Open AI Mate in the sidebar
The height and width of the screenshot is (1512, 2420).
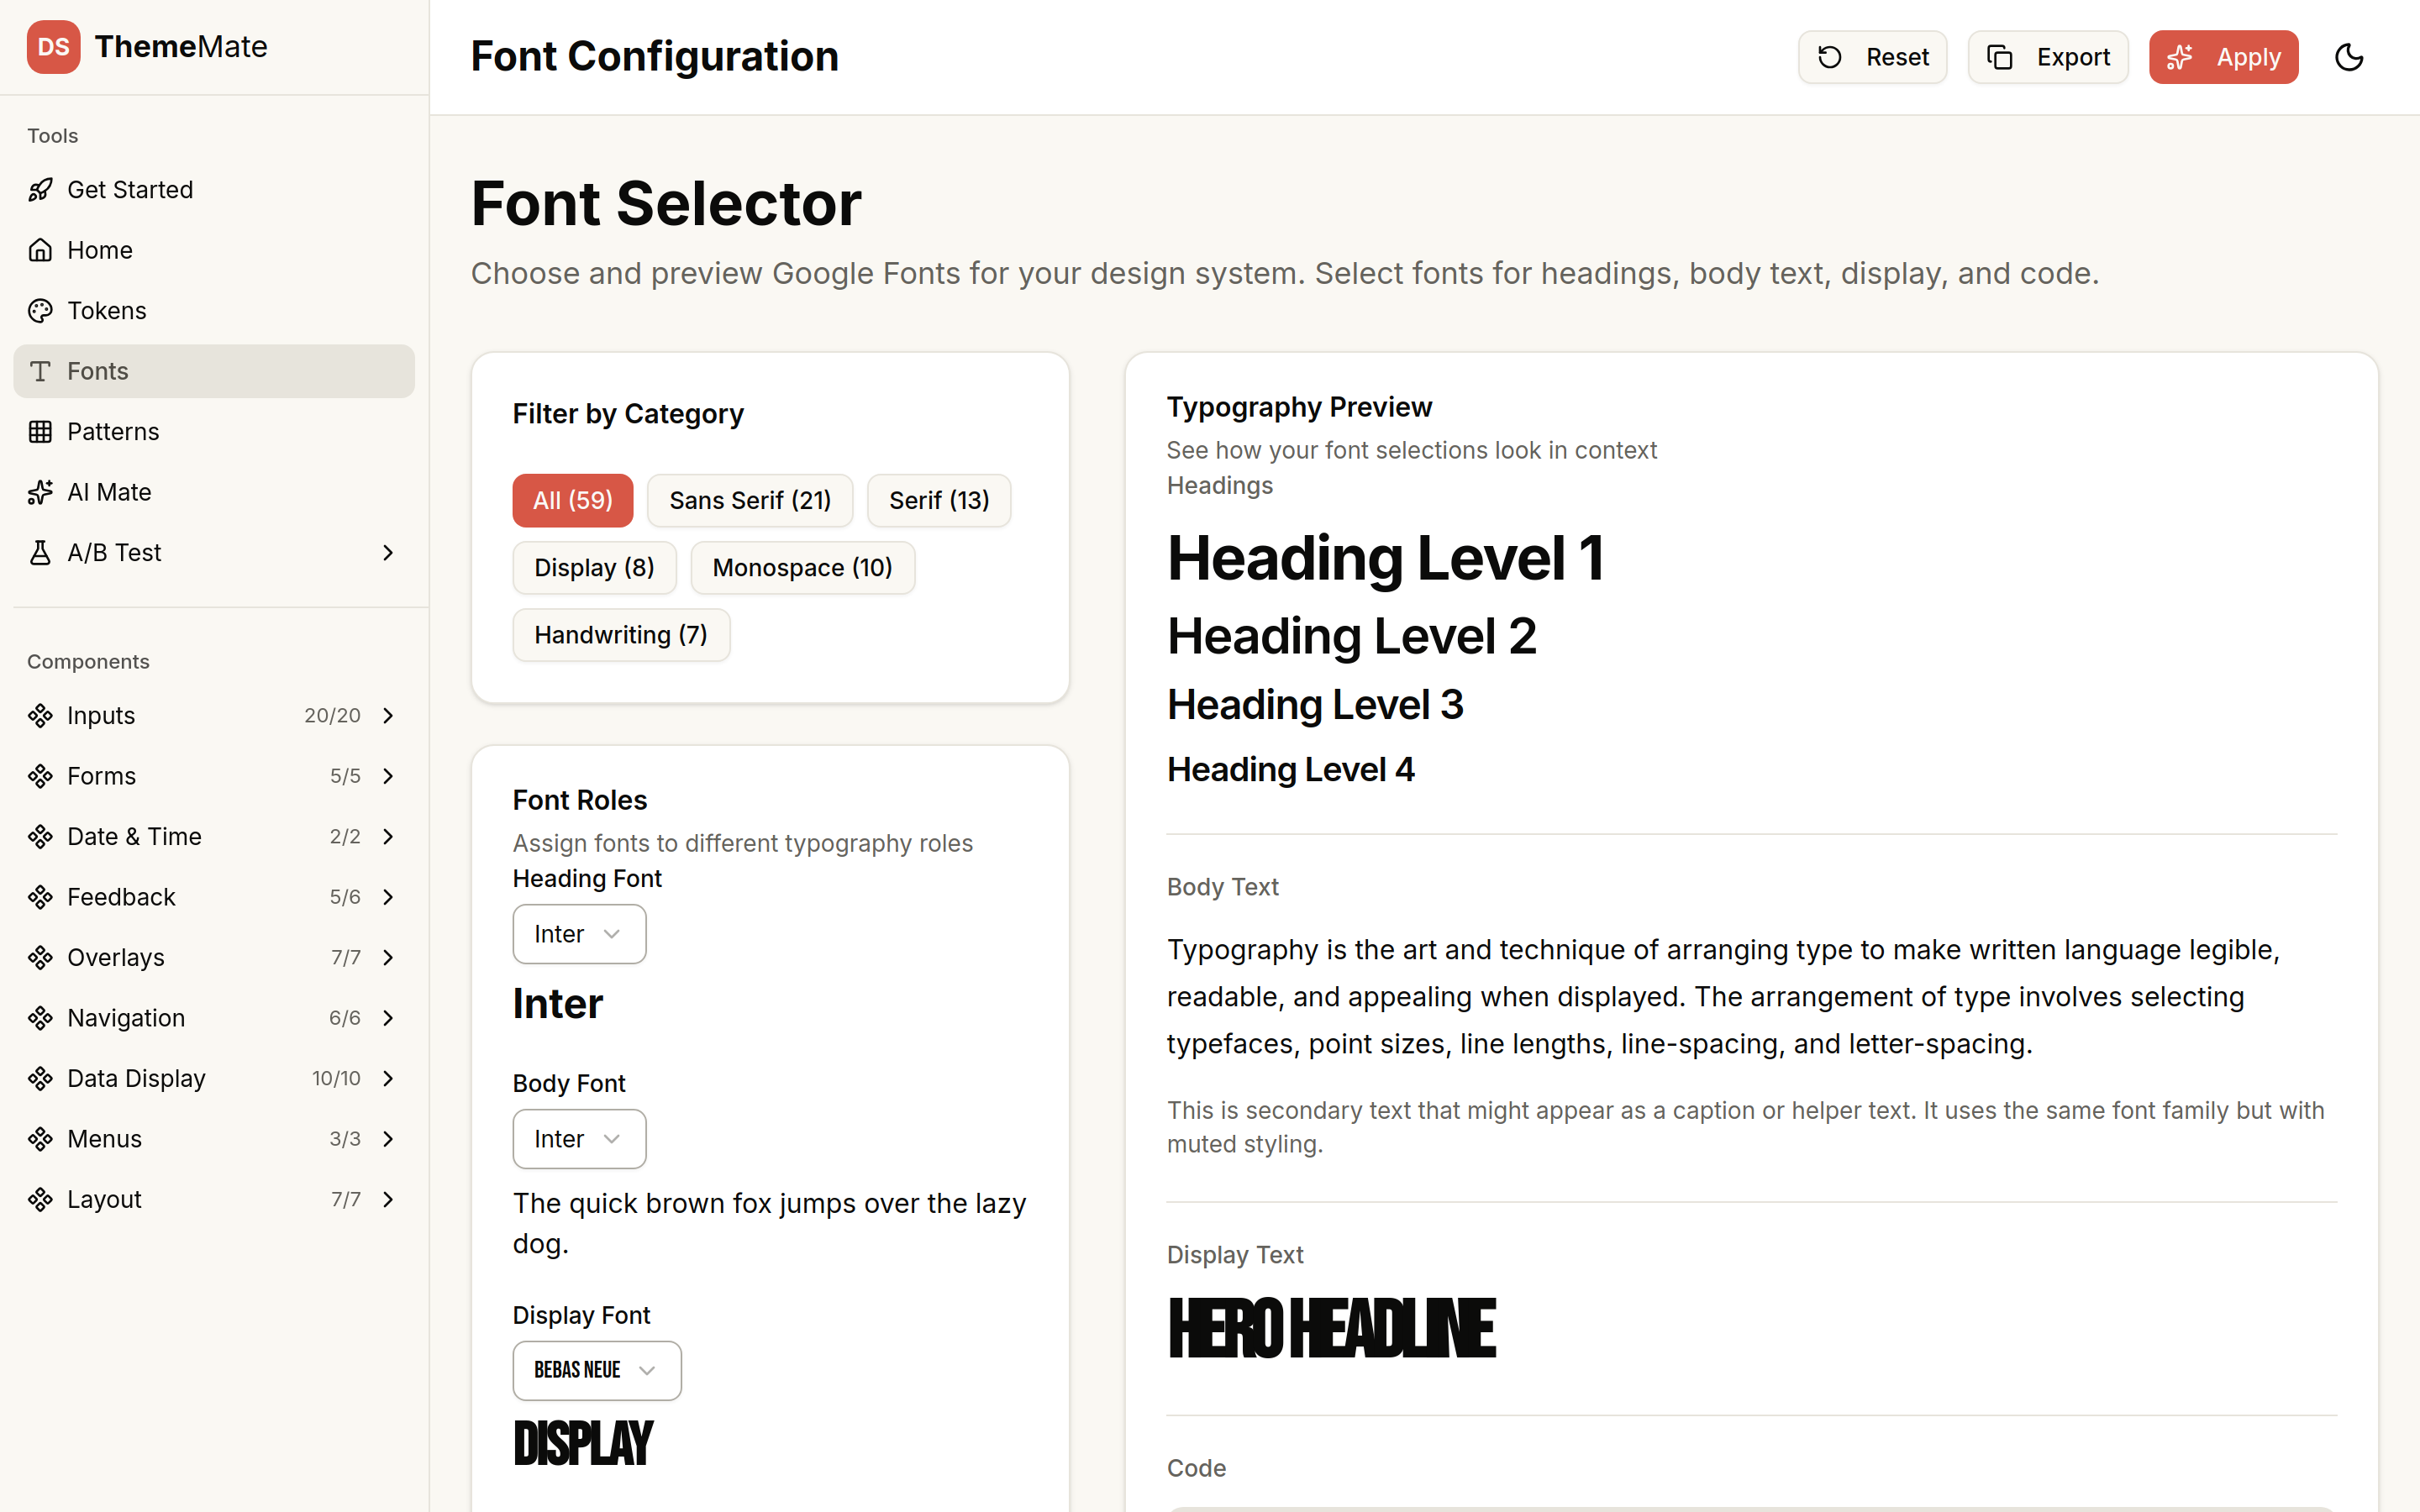214,492
